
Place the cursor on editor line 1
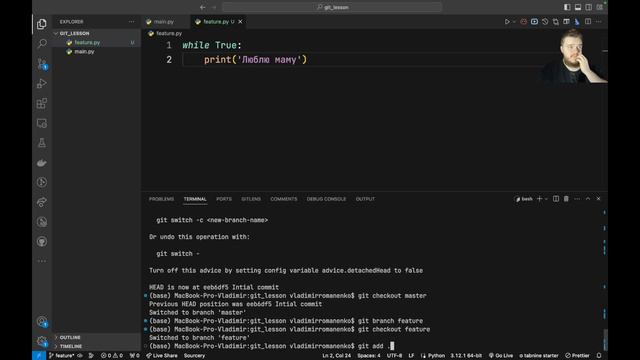coord(212,45)
